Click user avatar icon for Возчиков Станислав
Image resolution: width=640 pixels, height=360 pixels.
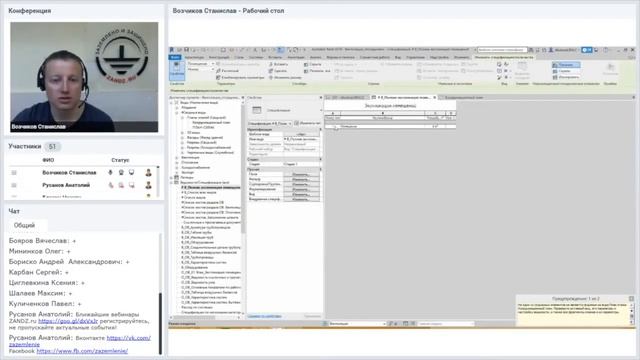(148, 173)
